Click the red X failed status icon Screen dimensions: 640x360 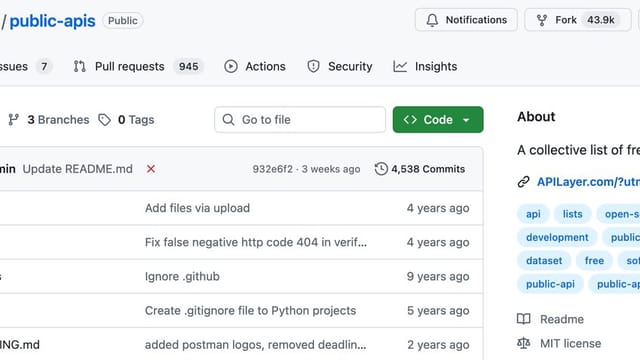(151, 169)
